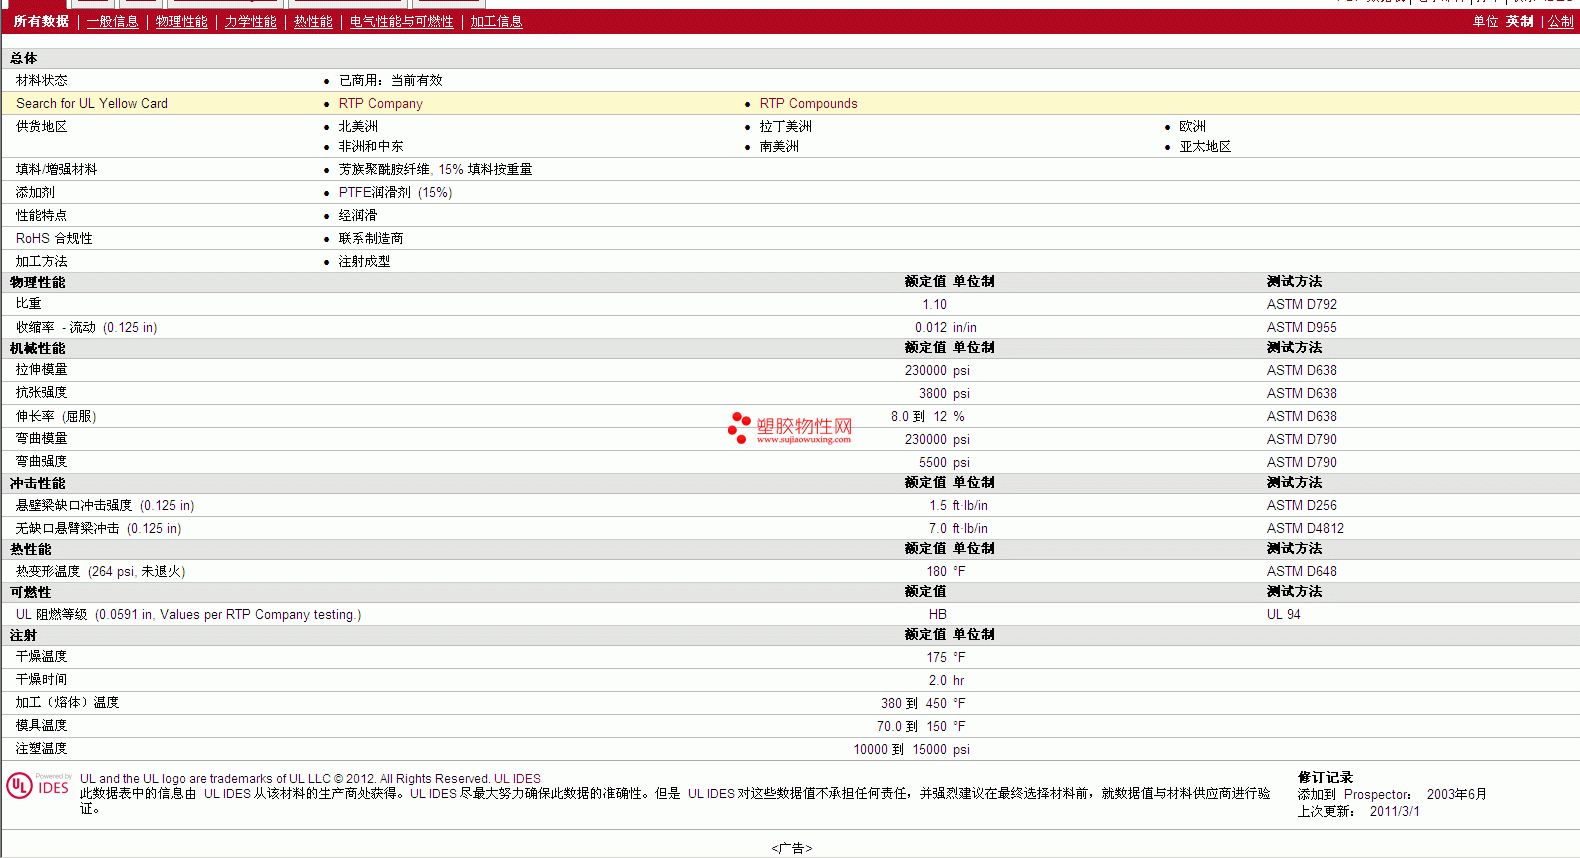Click the 收缩率 - 流动 row label

pyautogui.click(x=86, y=327)
